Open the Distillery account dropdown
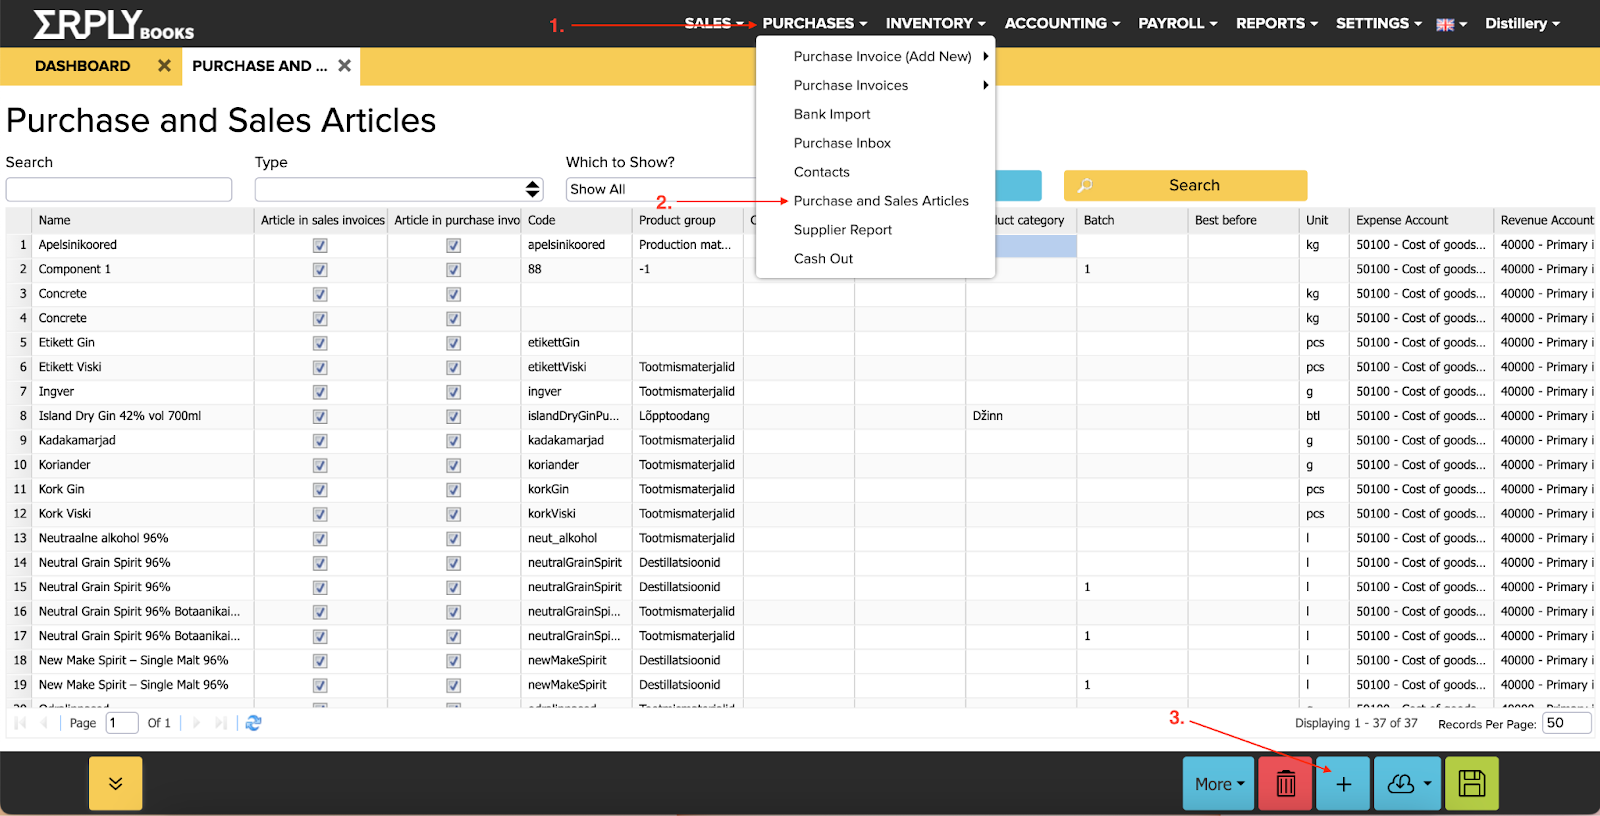The width and height of the screenshot is (1600, 816). 1521,24
